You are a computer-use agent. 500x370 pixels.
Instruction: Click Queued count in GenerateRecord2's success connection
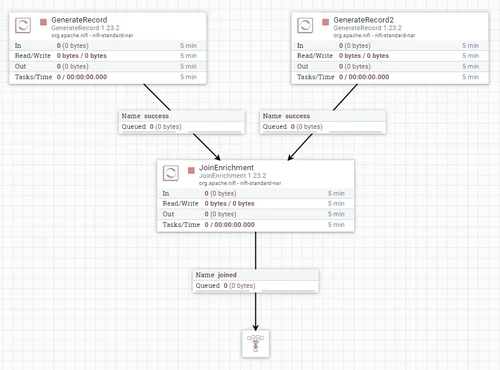306,127
